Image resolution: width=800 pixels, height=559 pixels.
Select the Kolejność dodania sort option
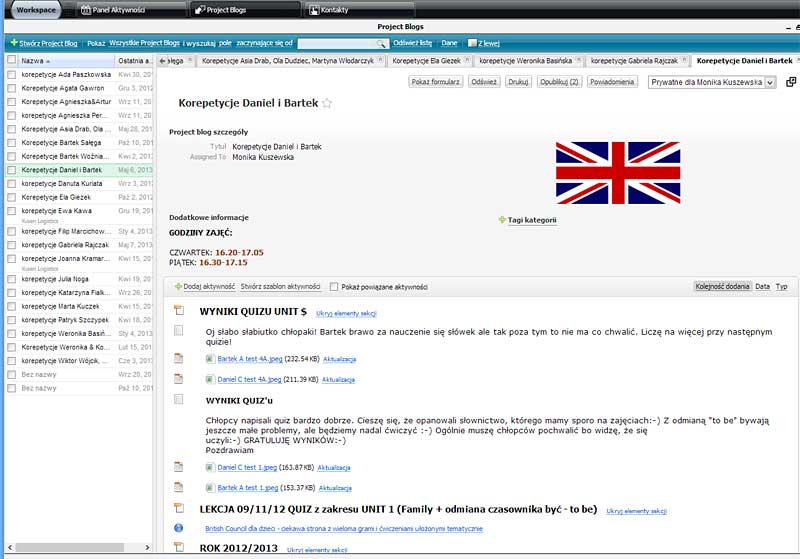tap(722, 287)
